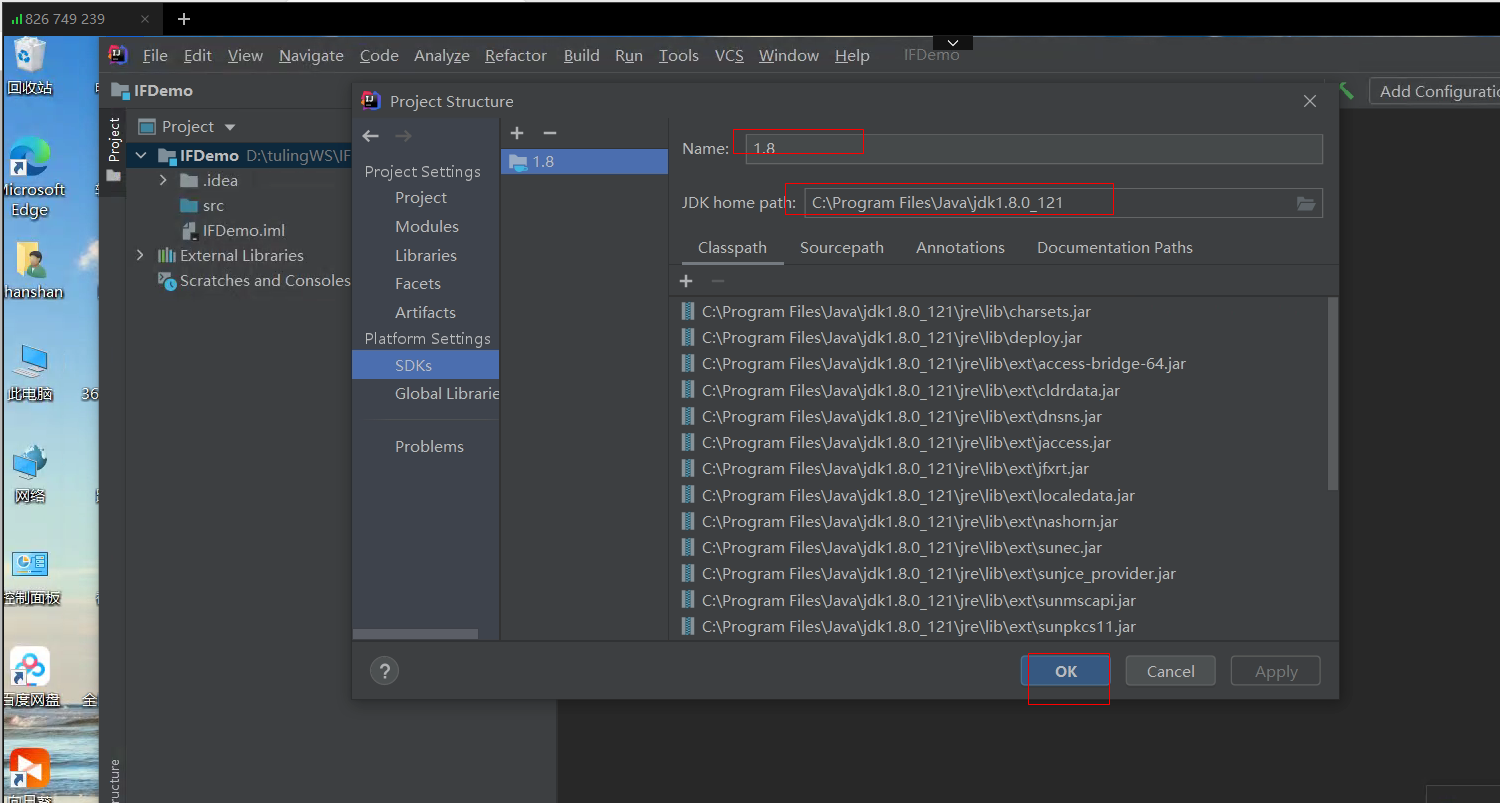The height and width of the screenshot is (803, 1500).
Task: Add a classpath entry with the plus icon under Classpath
Action: click(686, 281)
